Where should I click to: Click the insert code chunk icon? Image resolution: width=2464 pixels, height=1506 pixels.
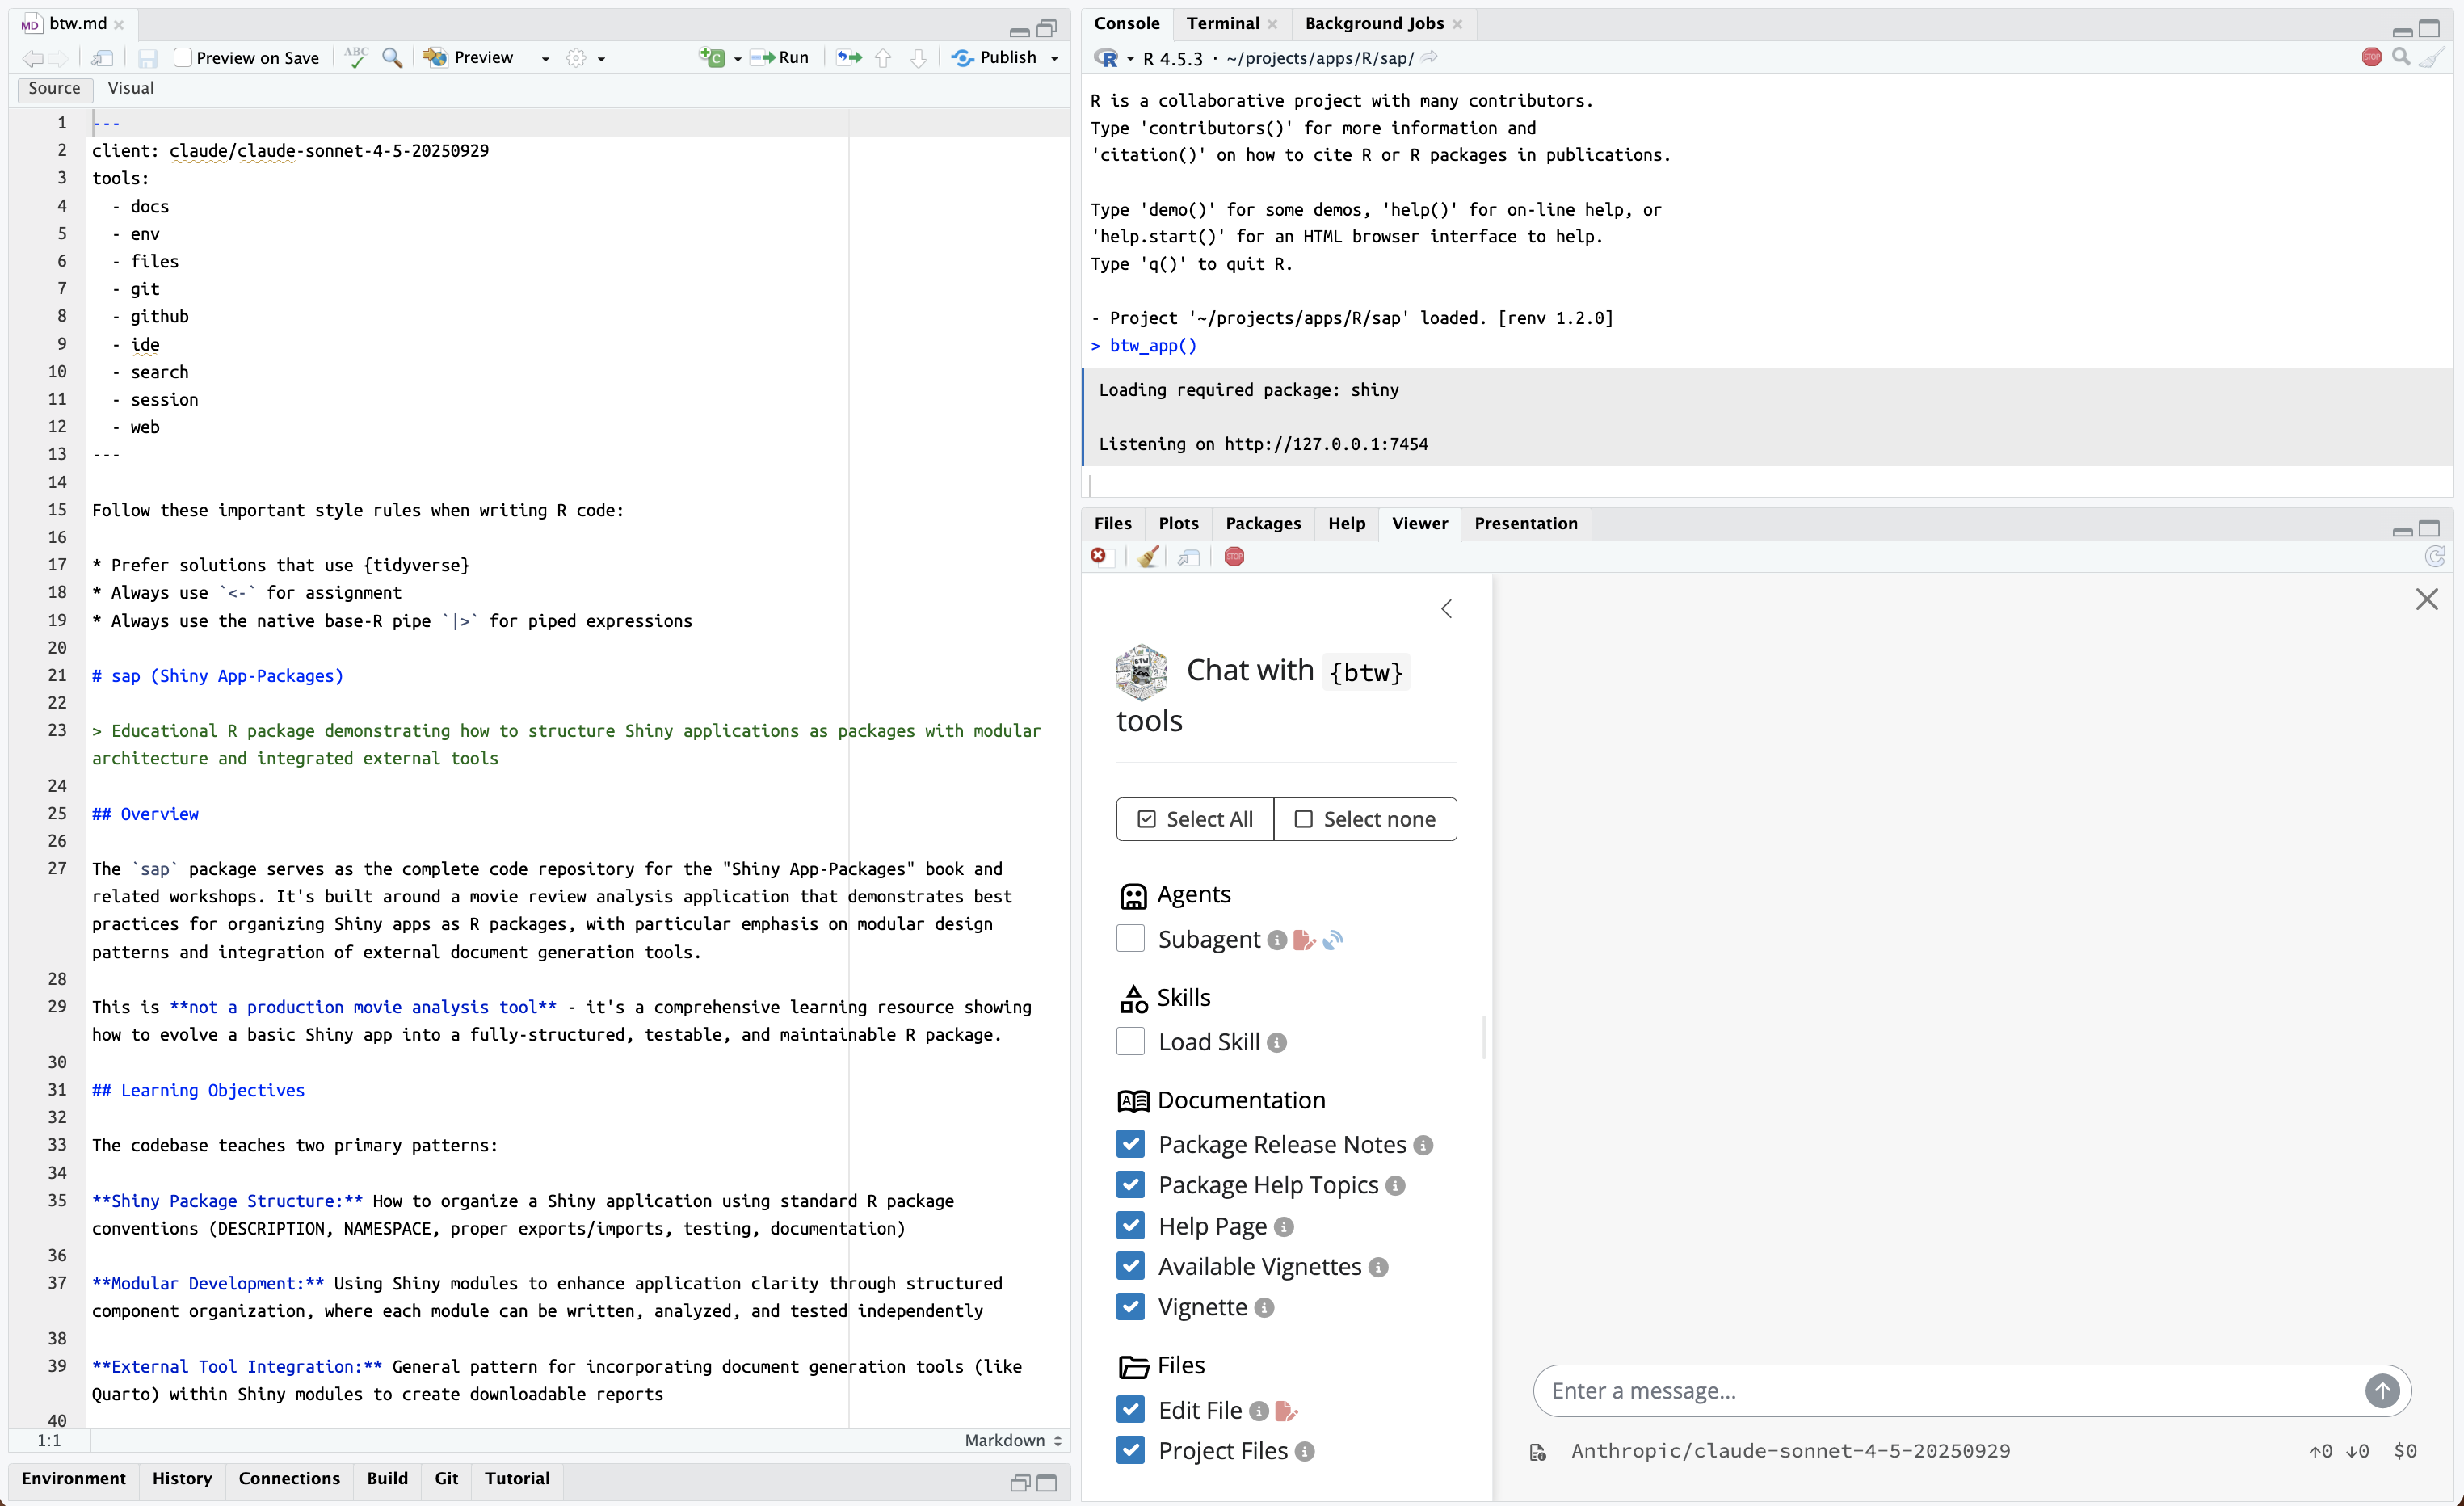click(712, 58)
